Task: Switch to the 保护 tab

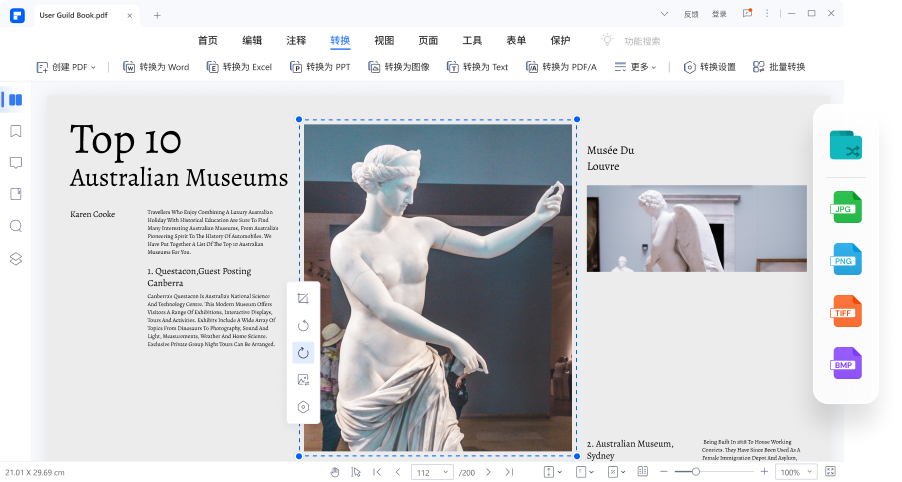Action: tap(560, 41)
